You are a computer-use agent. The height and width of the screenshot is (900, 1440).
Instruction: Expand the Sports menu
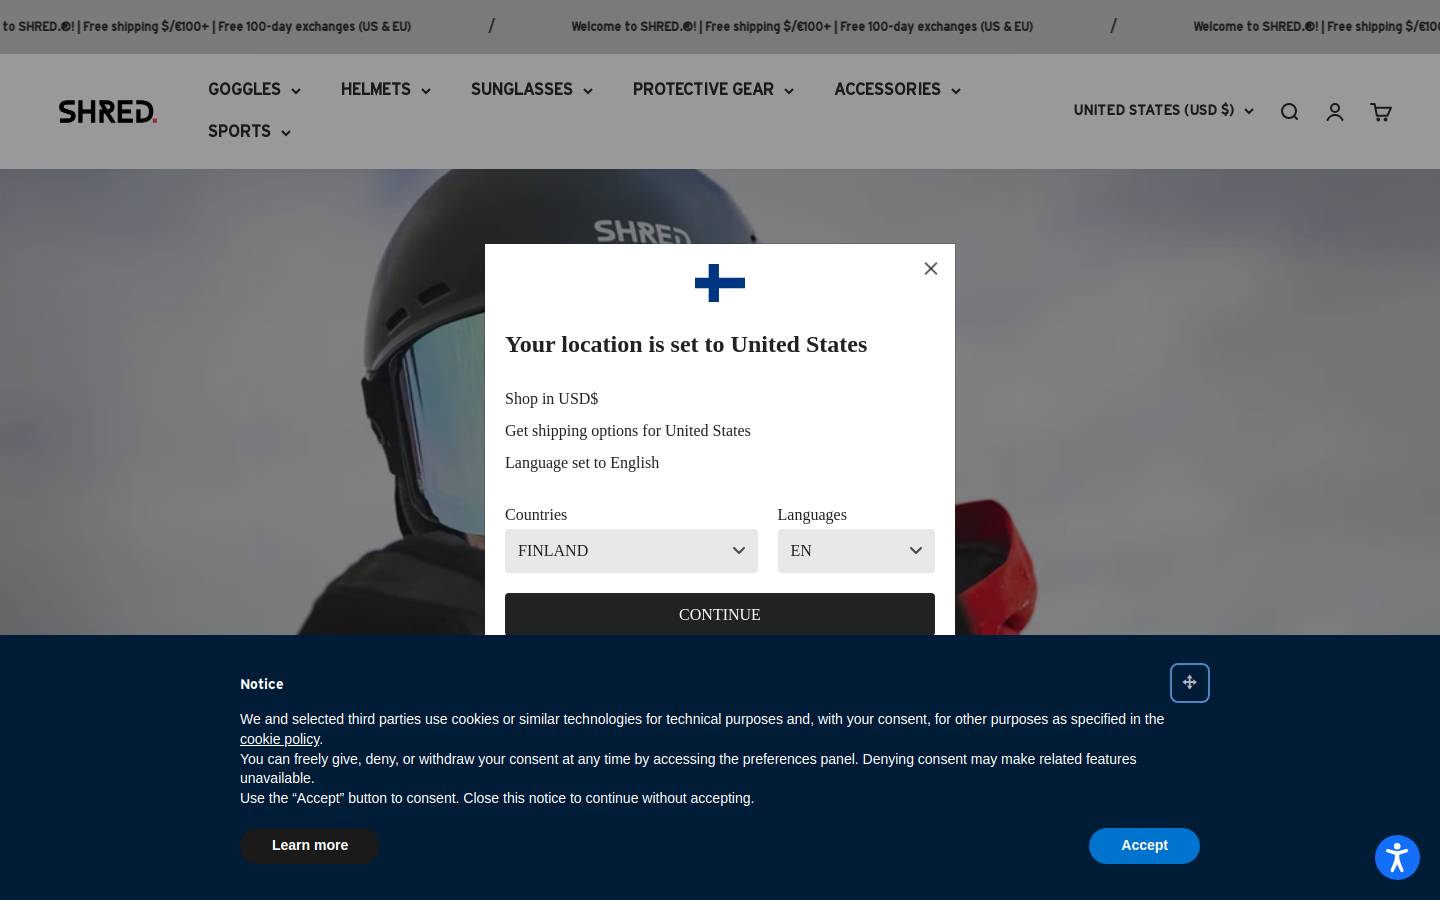coord(249,132)
